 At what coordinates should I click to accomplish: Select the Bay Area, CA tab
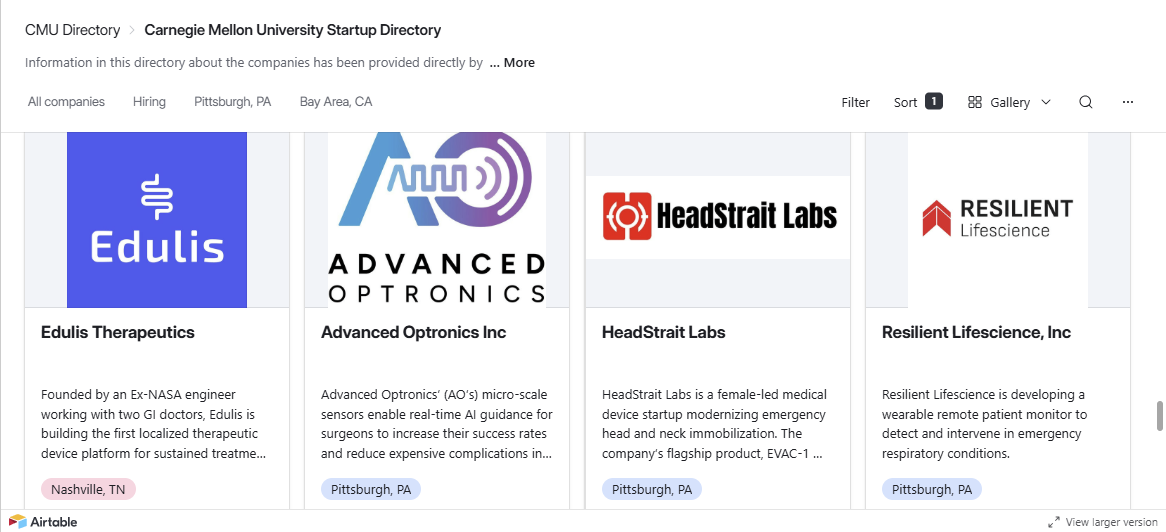tap(336, 101)
